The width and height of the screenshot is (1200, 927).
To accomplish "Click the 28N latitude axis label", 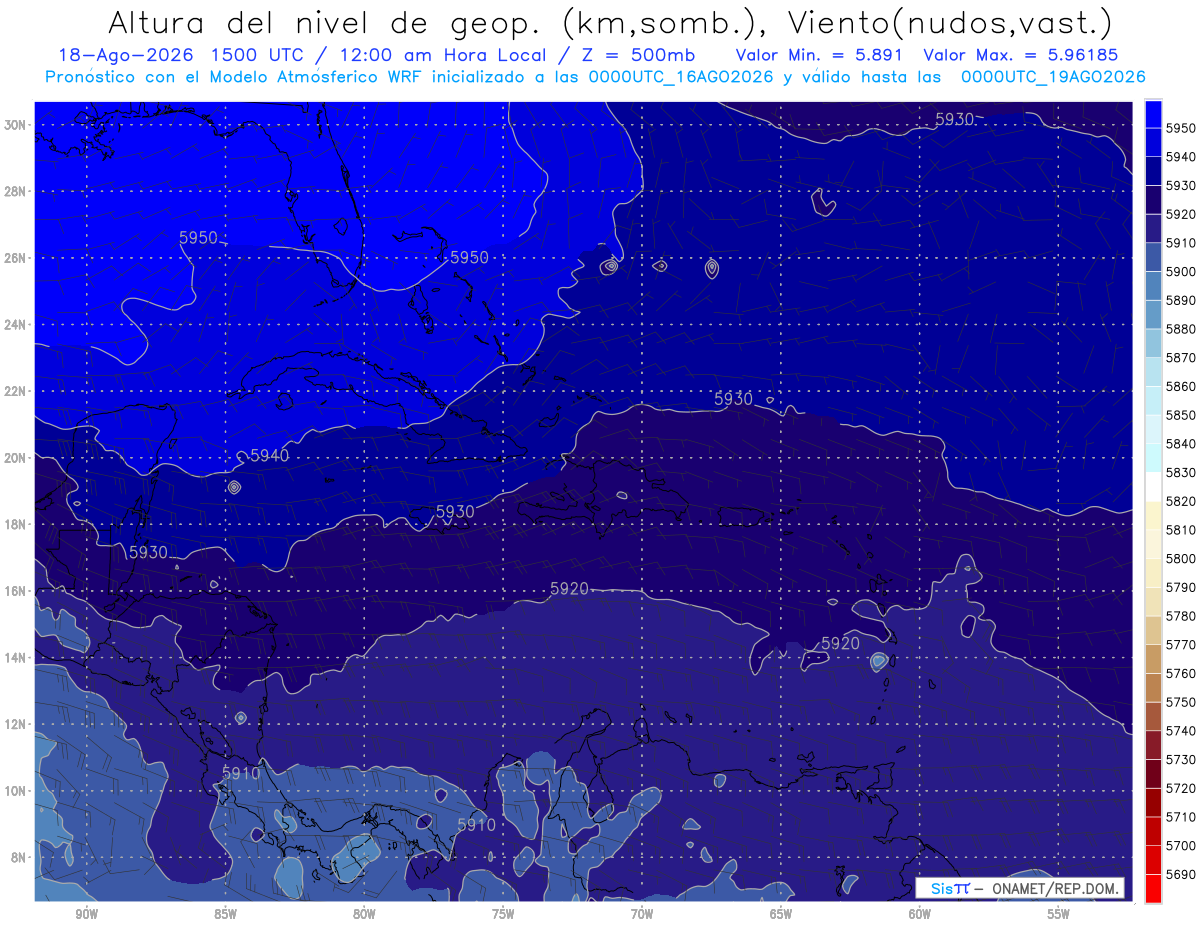I will [x=17, y=191].
